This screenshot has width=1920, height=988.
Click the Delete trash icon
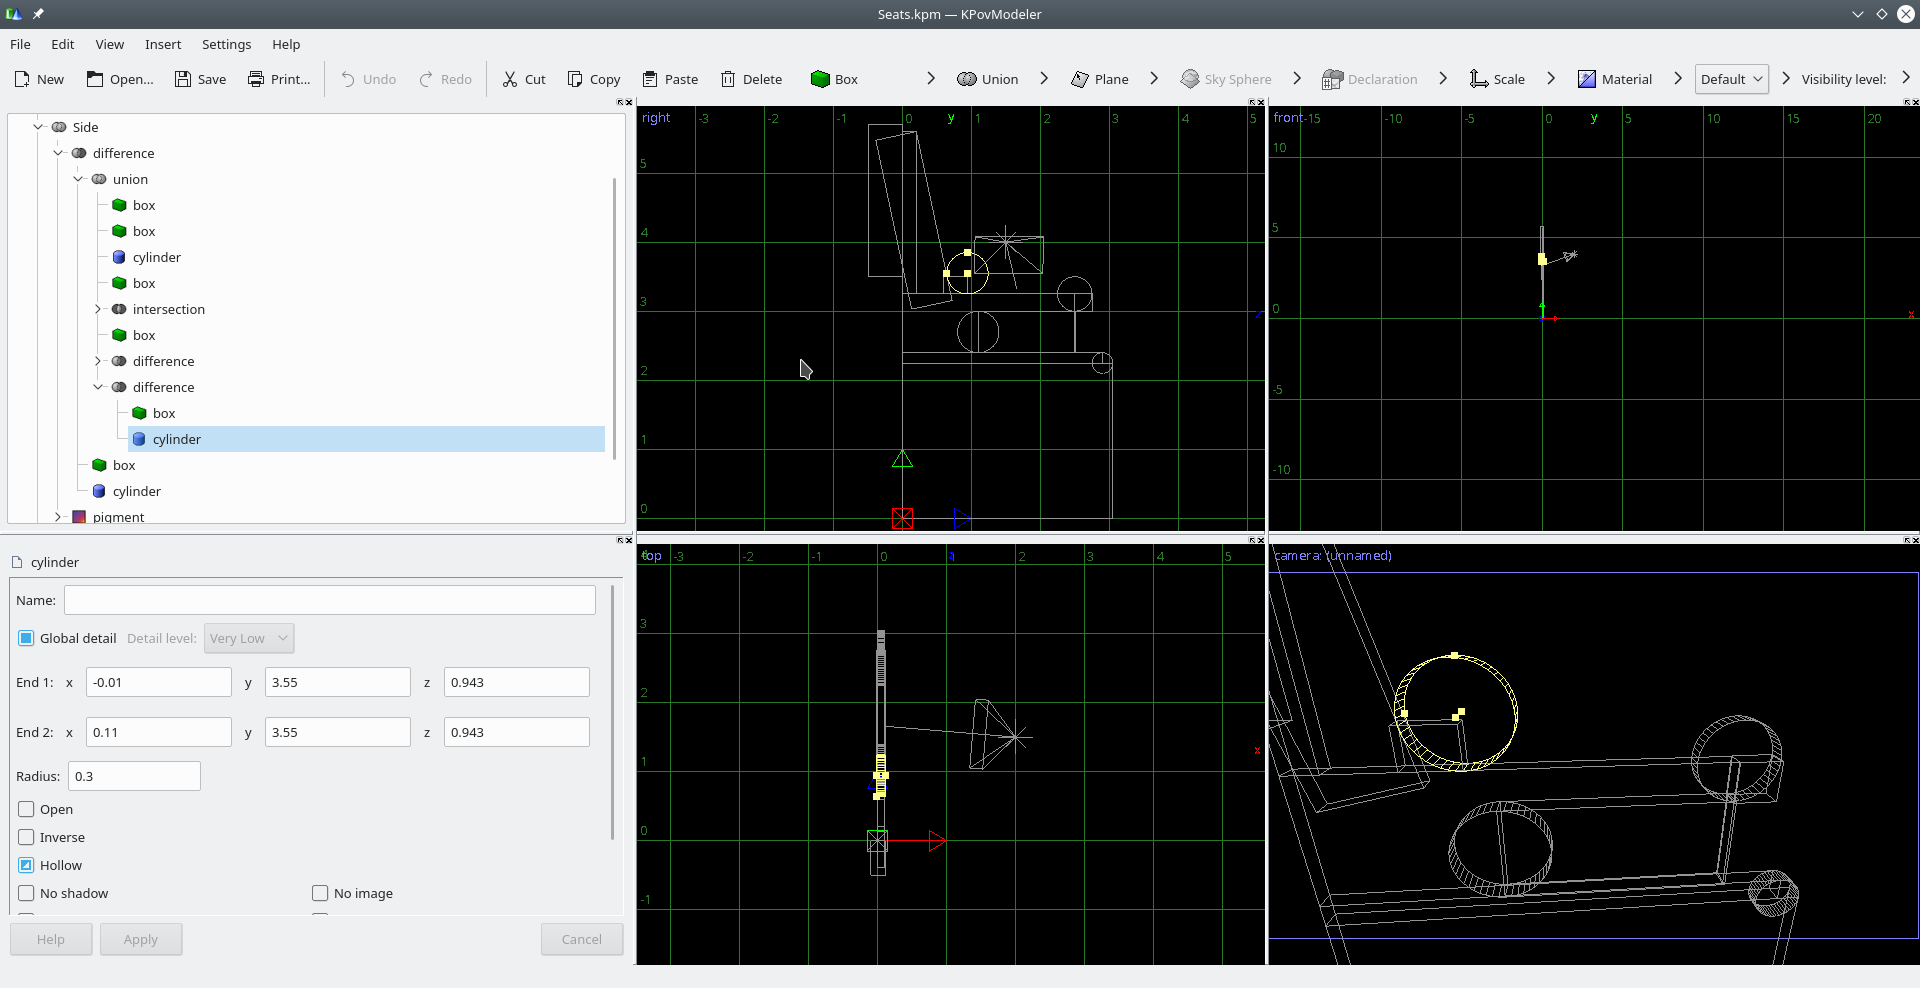(728, 79)
